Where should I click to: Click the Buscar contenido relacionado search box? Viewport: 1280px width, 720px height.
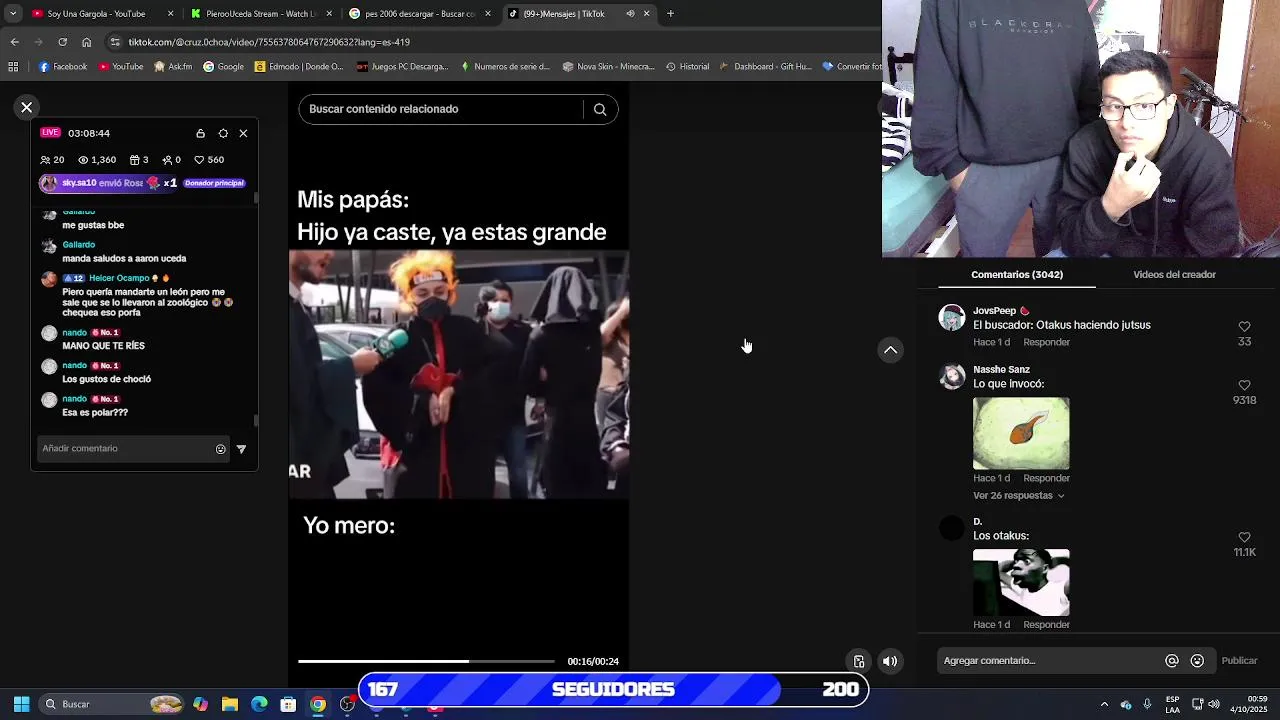click(x=440, y=109)
